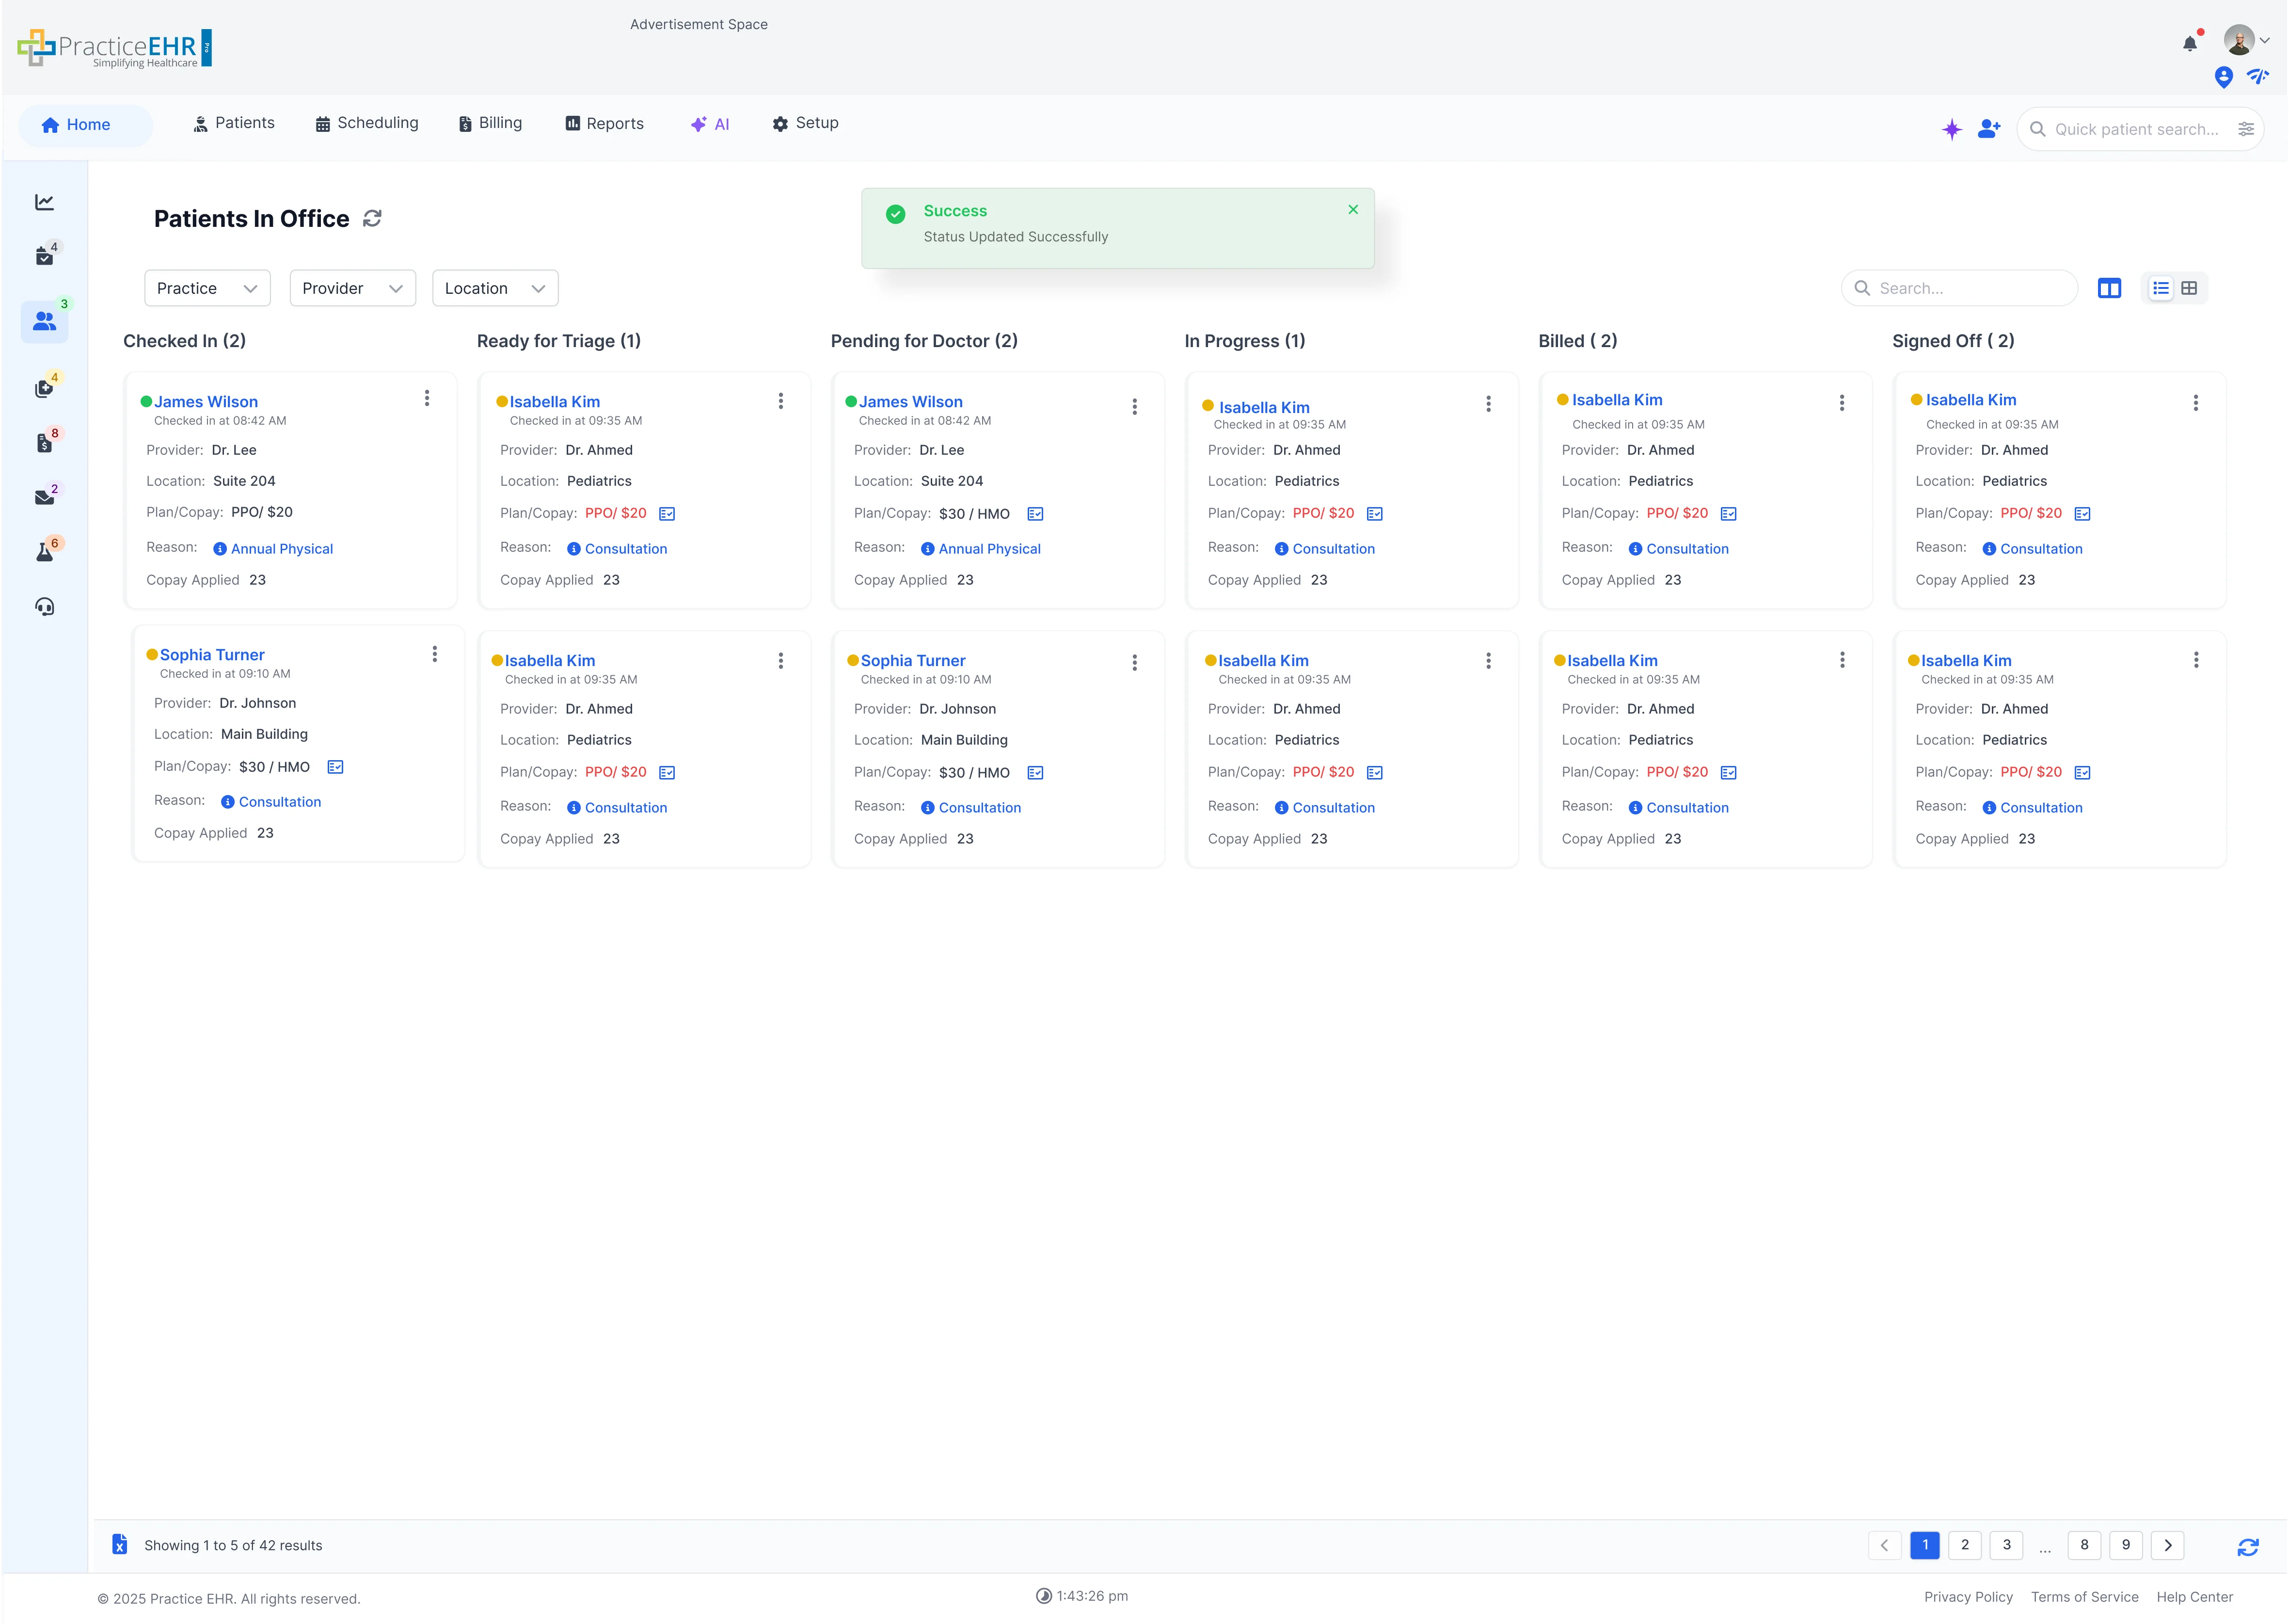
Task: Click the notification bell icon
Action: coord(2189,42)
